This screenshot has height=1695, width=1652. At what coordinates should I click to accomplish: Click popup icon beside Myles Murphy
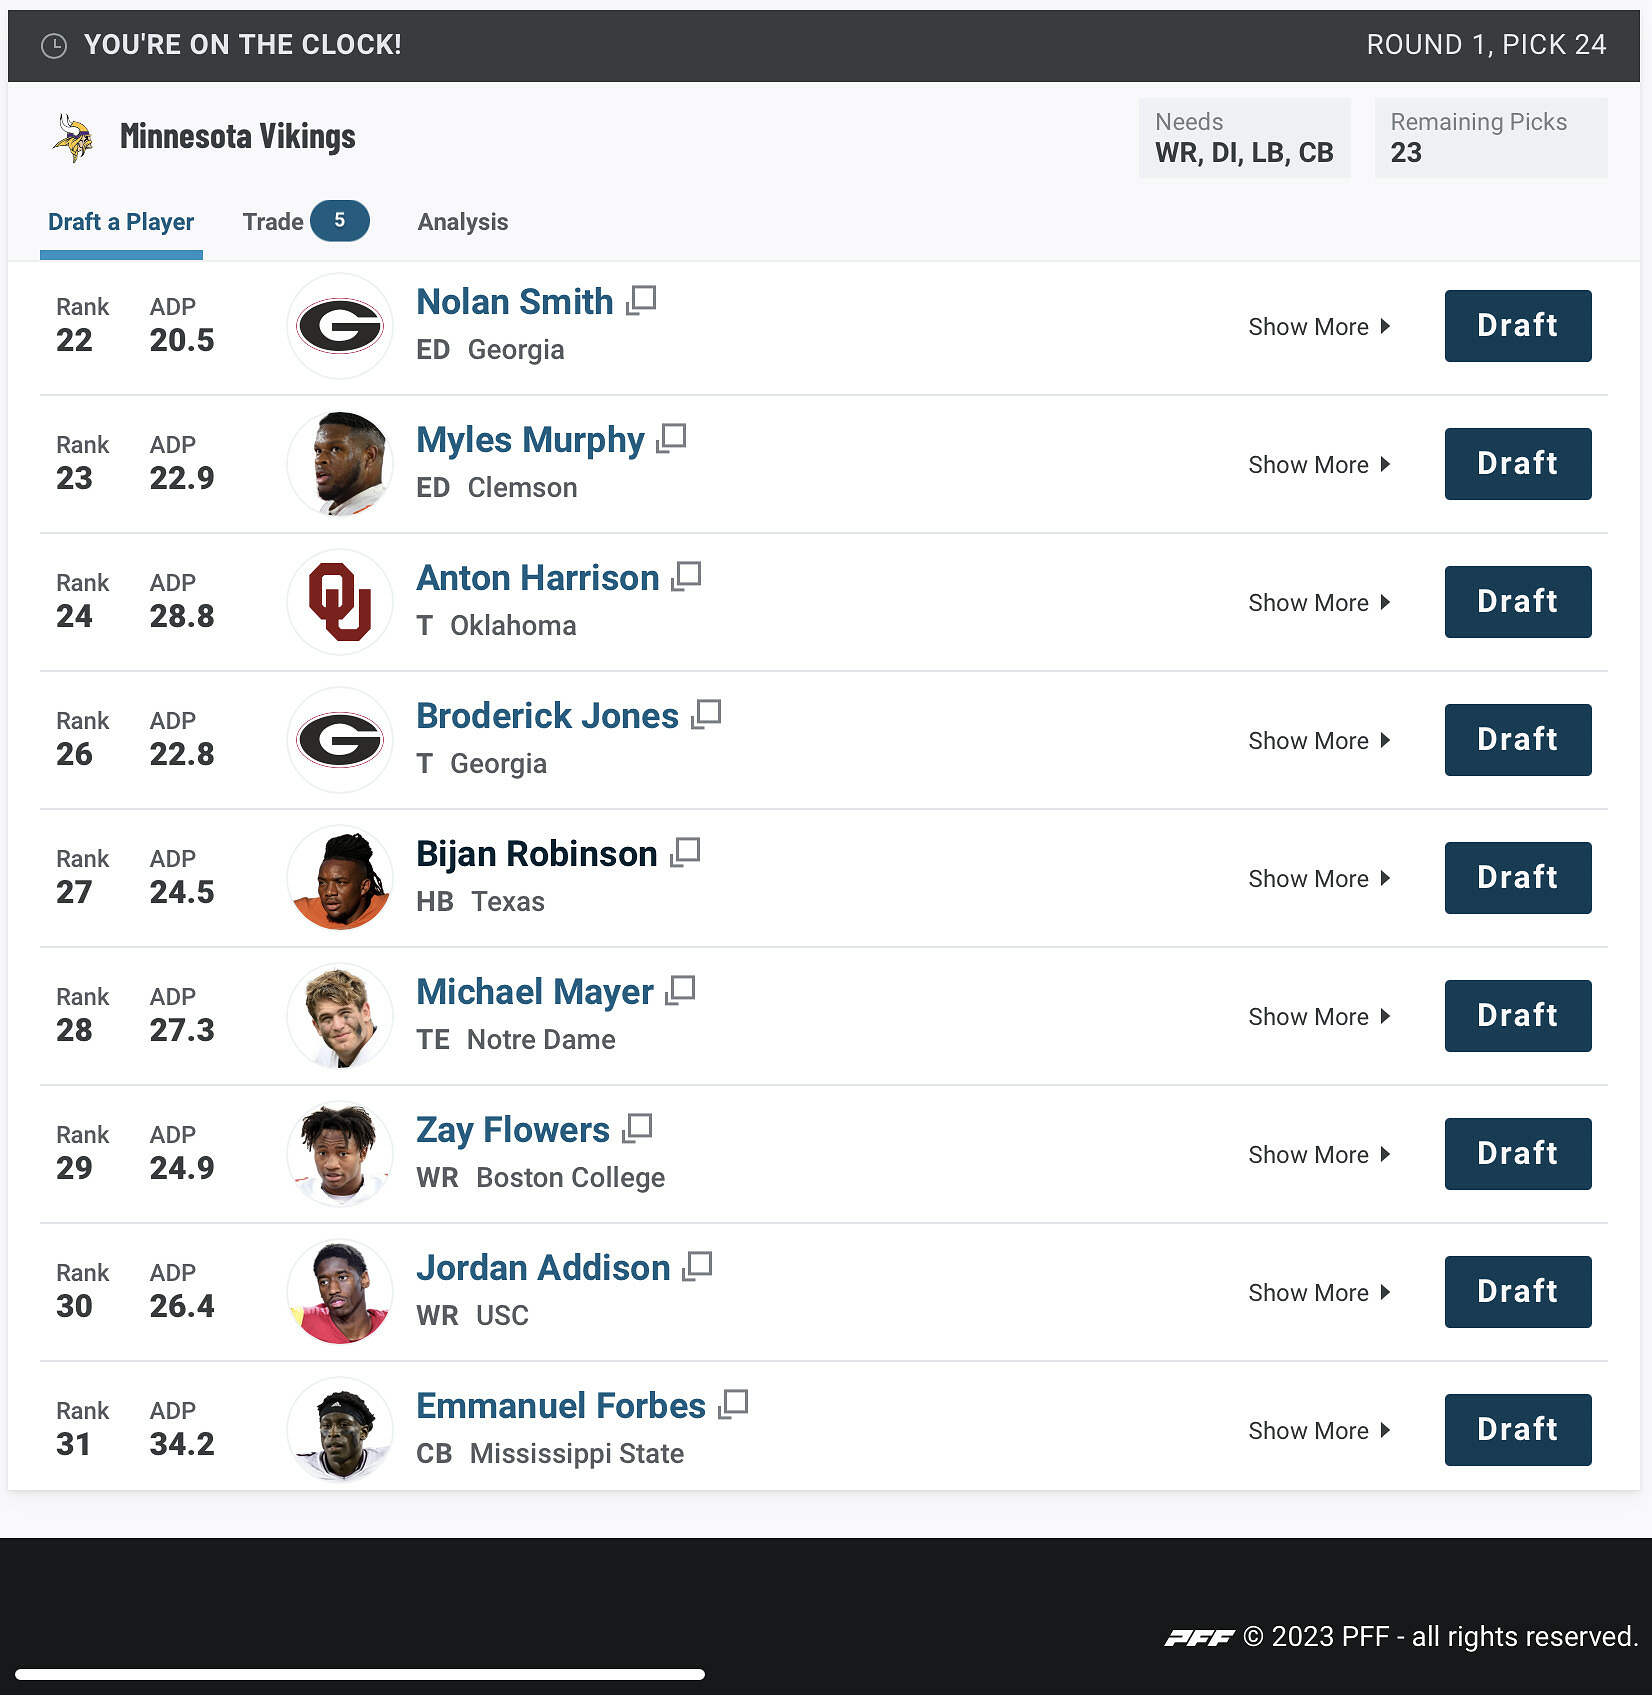tap(672, 438)
